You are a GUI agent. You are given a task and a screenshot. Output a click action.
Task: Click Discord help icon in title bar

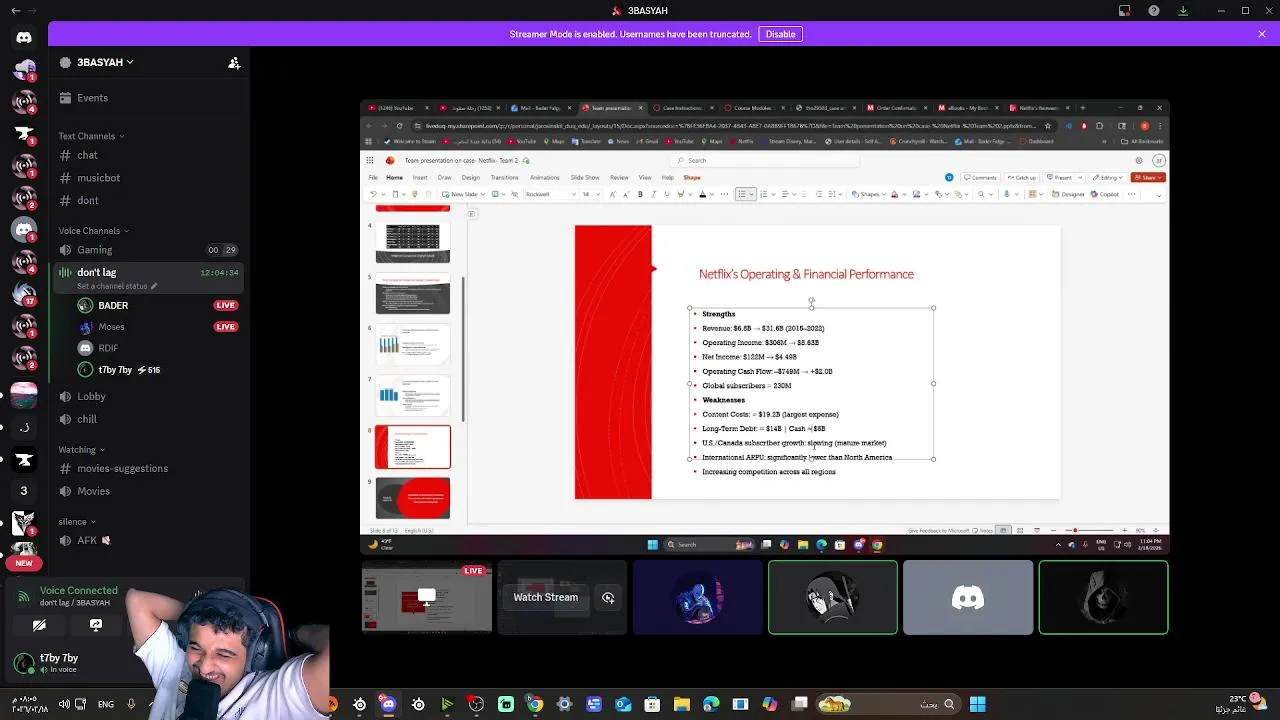click(x=1154, y=11)
